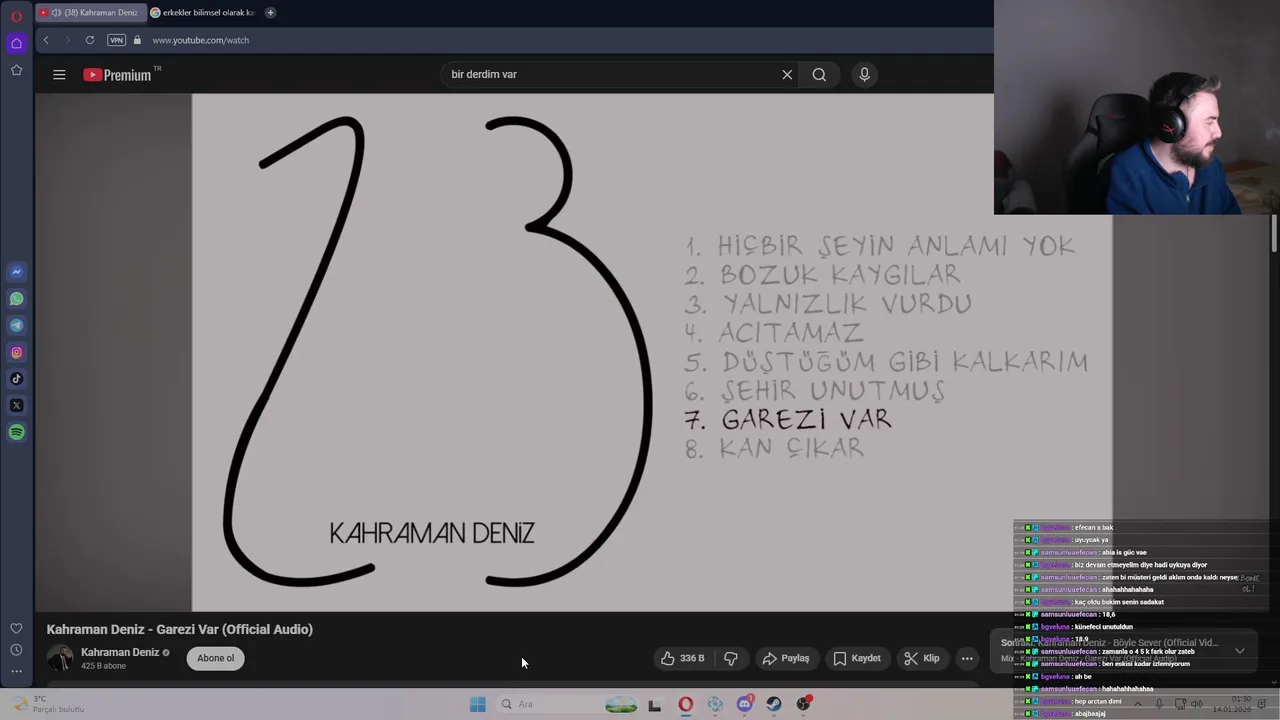View site info via the padlock icon
Image resolution: width=1280 pixels, height=720 pixels.
(x=138, y=40)
